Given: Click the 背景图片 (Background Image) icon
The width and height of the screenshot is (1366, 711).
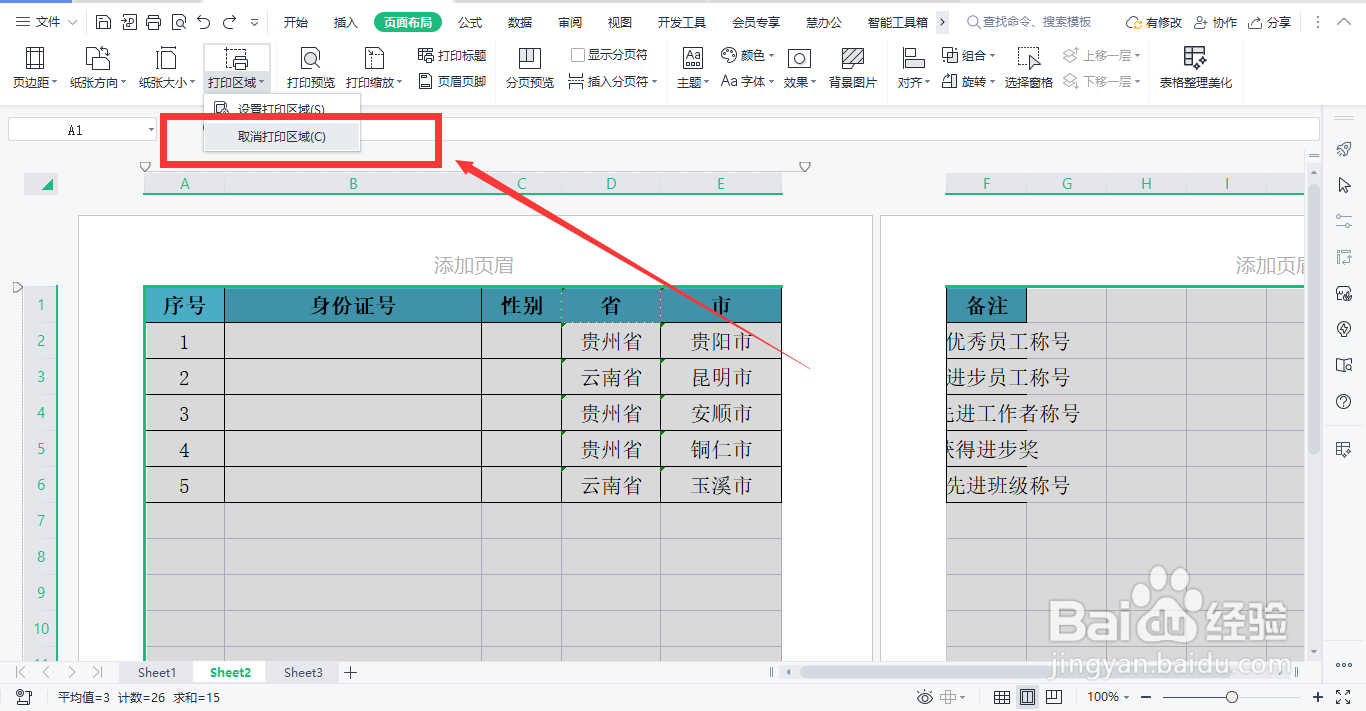Looking at the screenshot, I should pyautogui.click(x=852, y=66).
